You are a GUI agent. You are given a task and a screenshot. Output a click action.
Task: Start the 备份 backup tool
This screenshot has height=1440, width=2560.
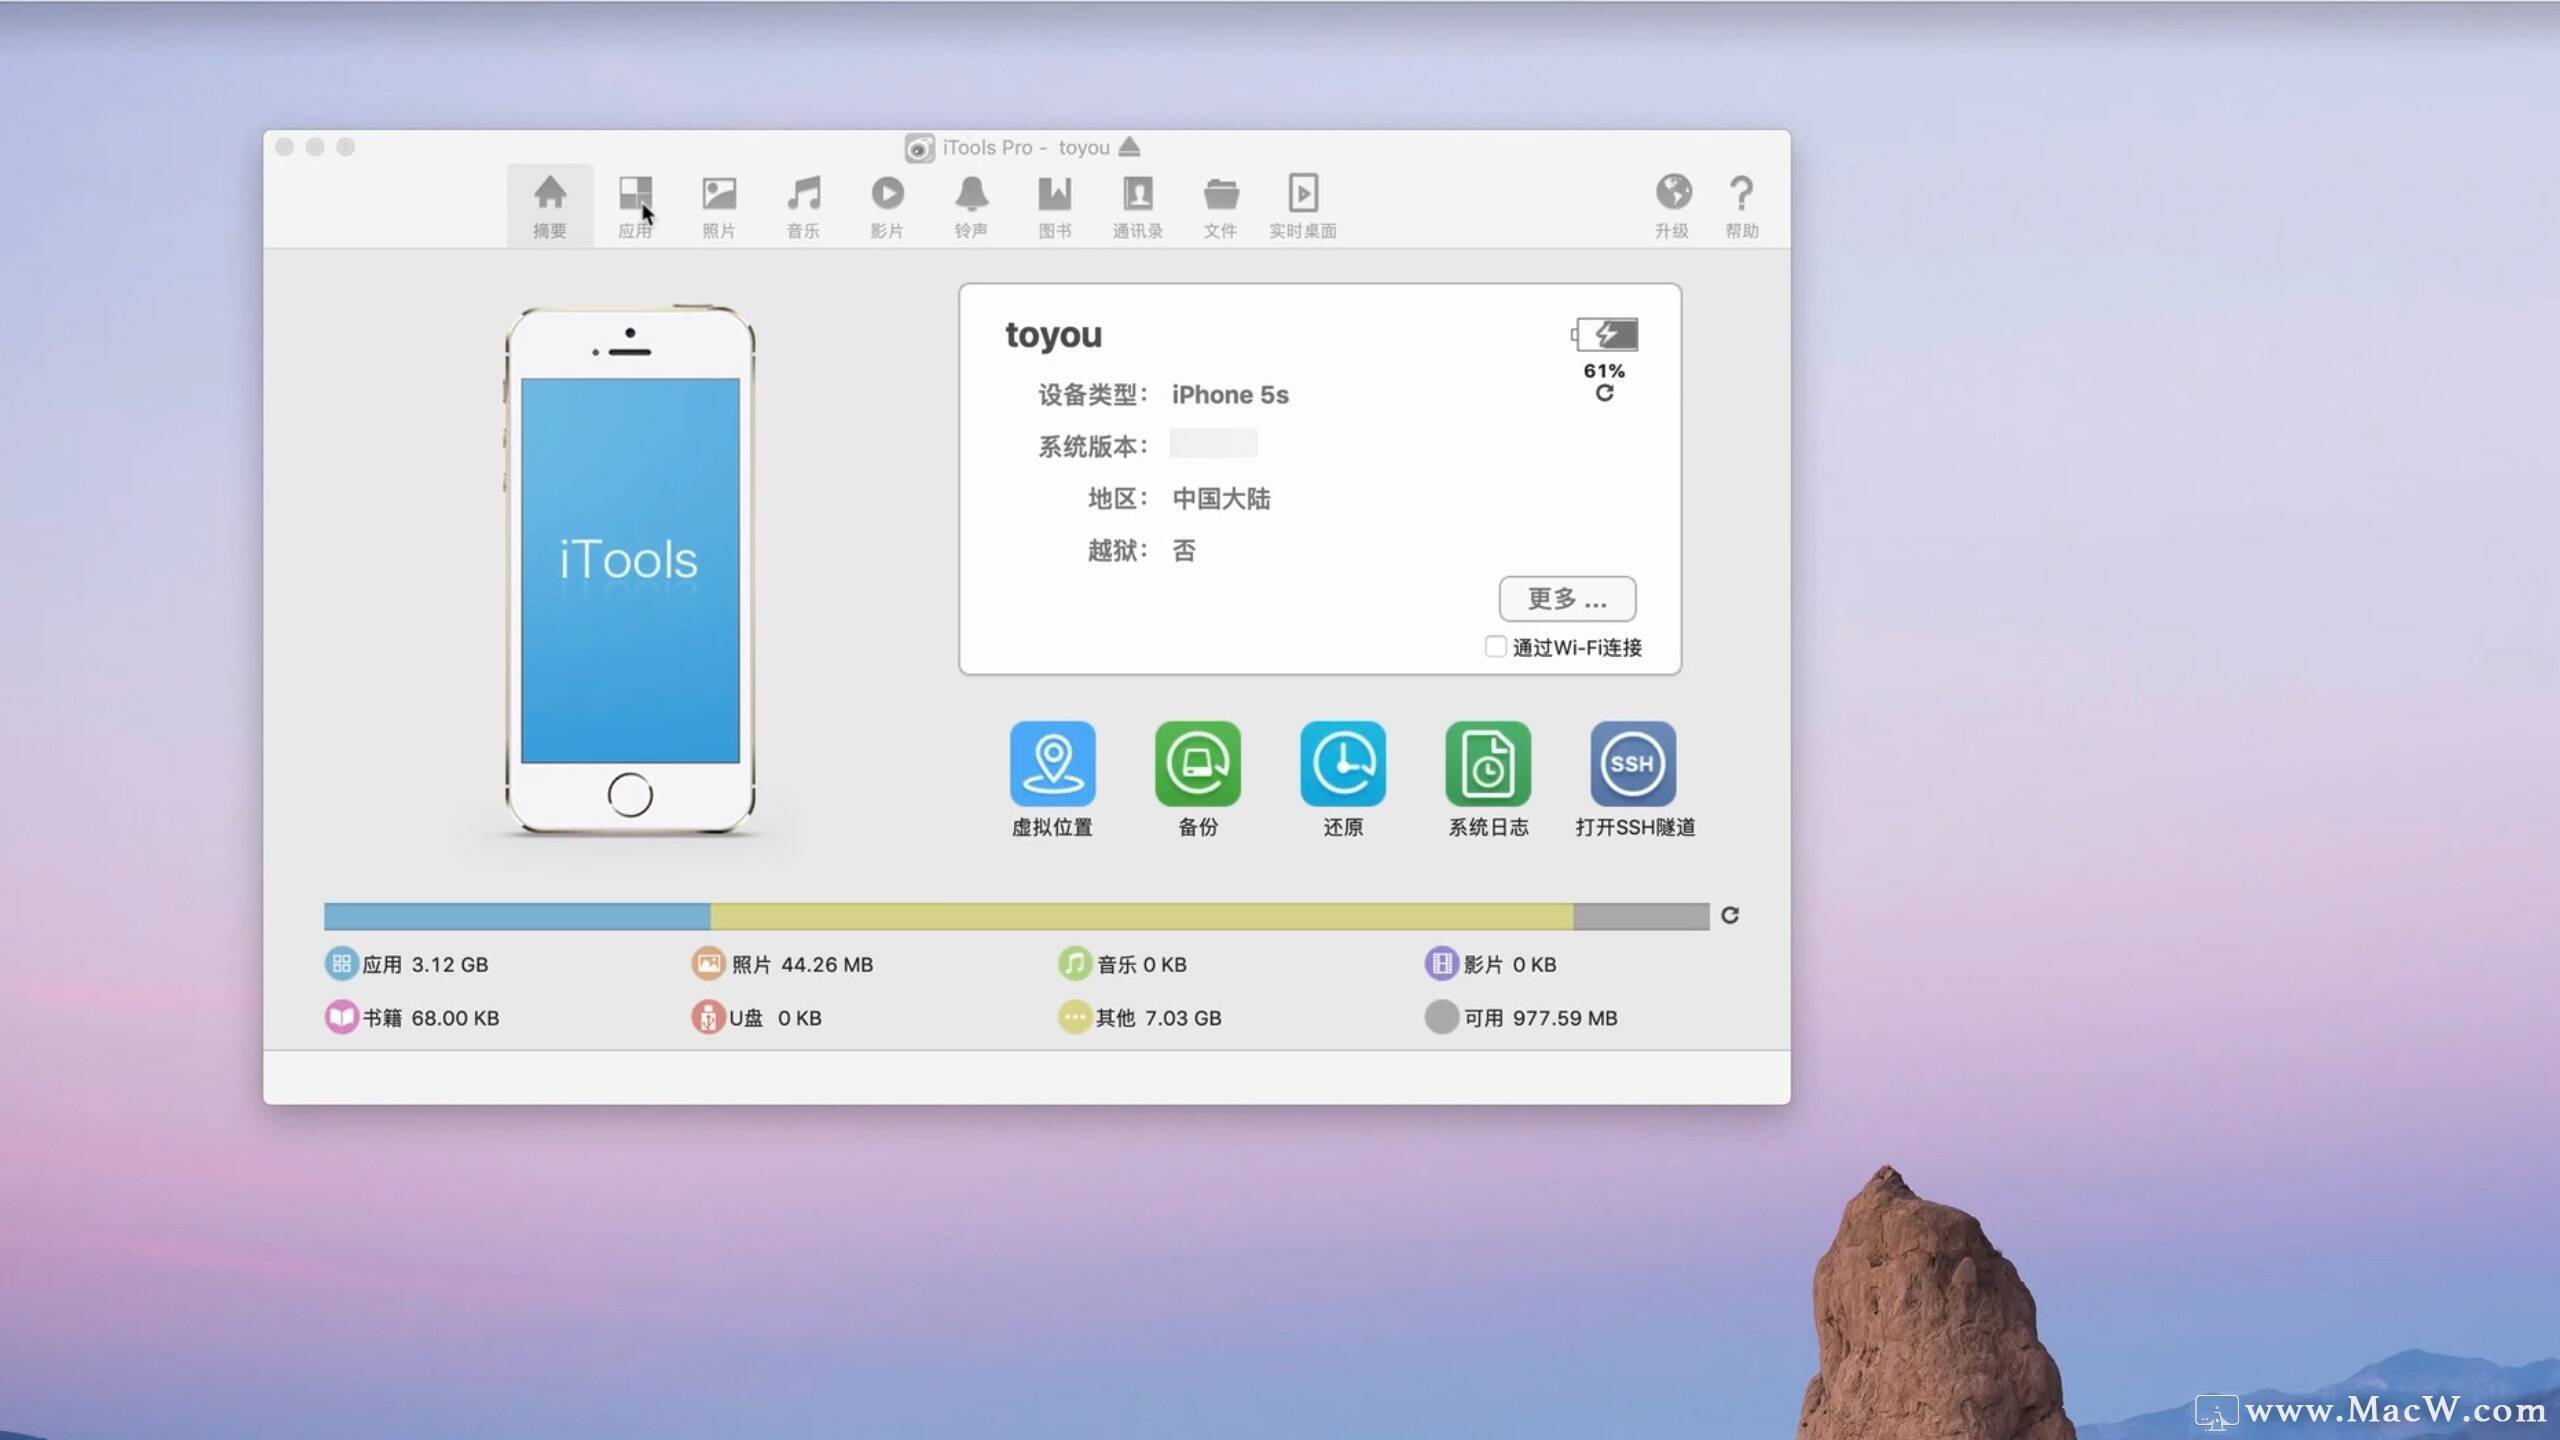(1197, 764)
